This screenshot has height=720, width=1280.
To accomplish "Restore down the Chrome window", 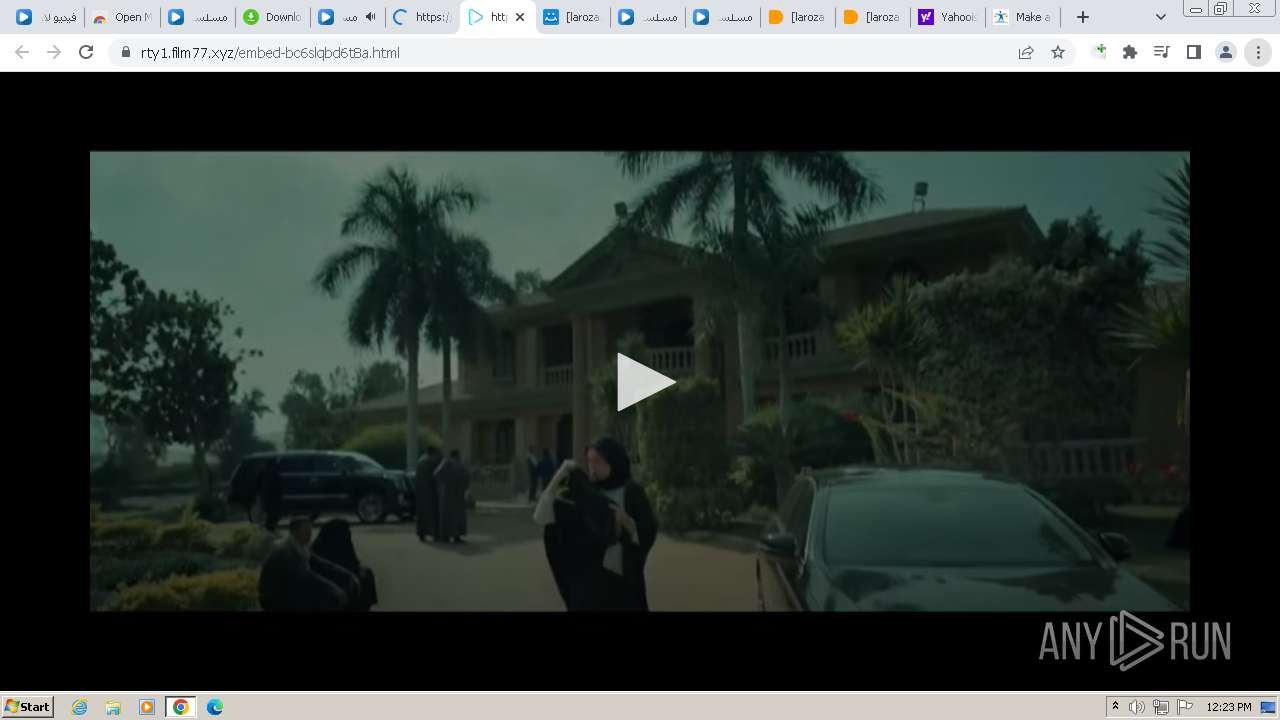I will [x=1220, y=9].
